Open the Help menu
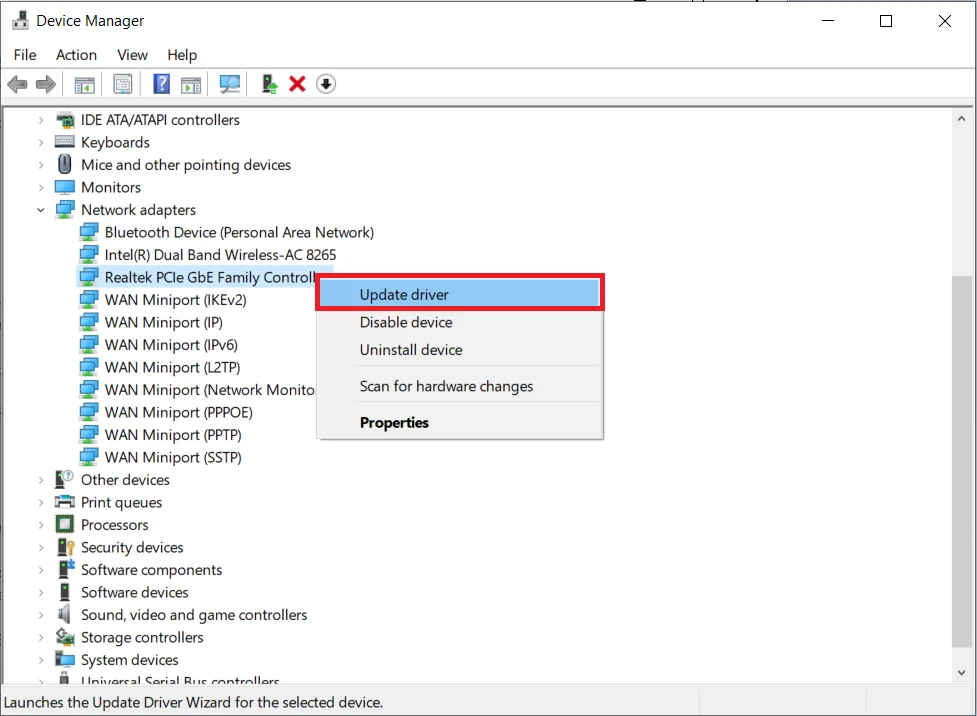977x716 pixels. 182,55
